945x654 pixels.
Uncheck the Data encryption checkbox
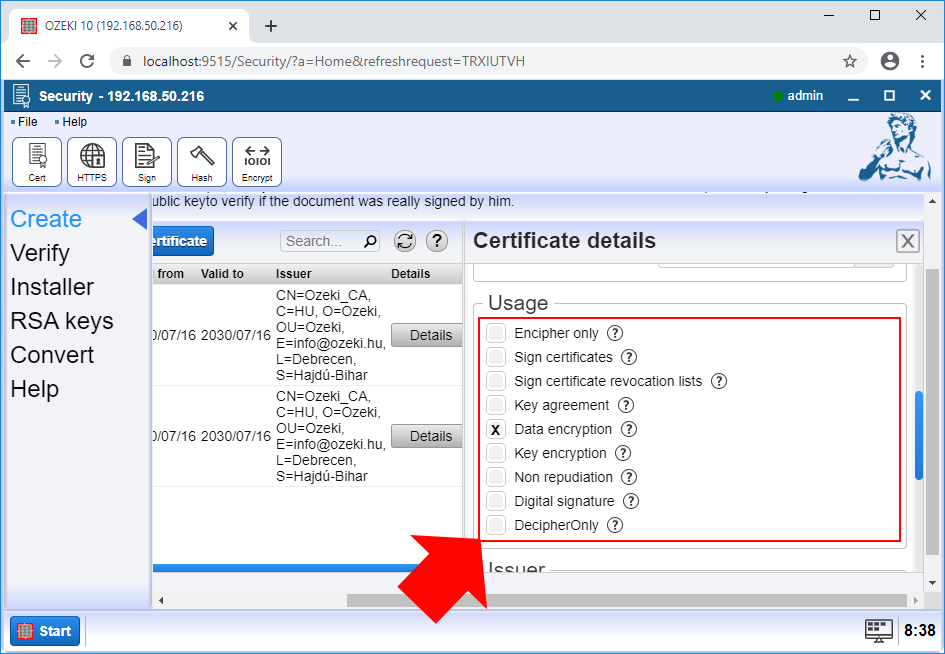point(496,429)
